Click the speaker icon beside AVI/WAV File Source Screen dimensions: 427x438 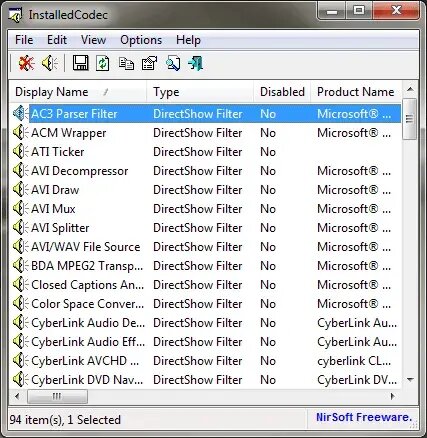21,247
